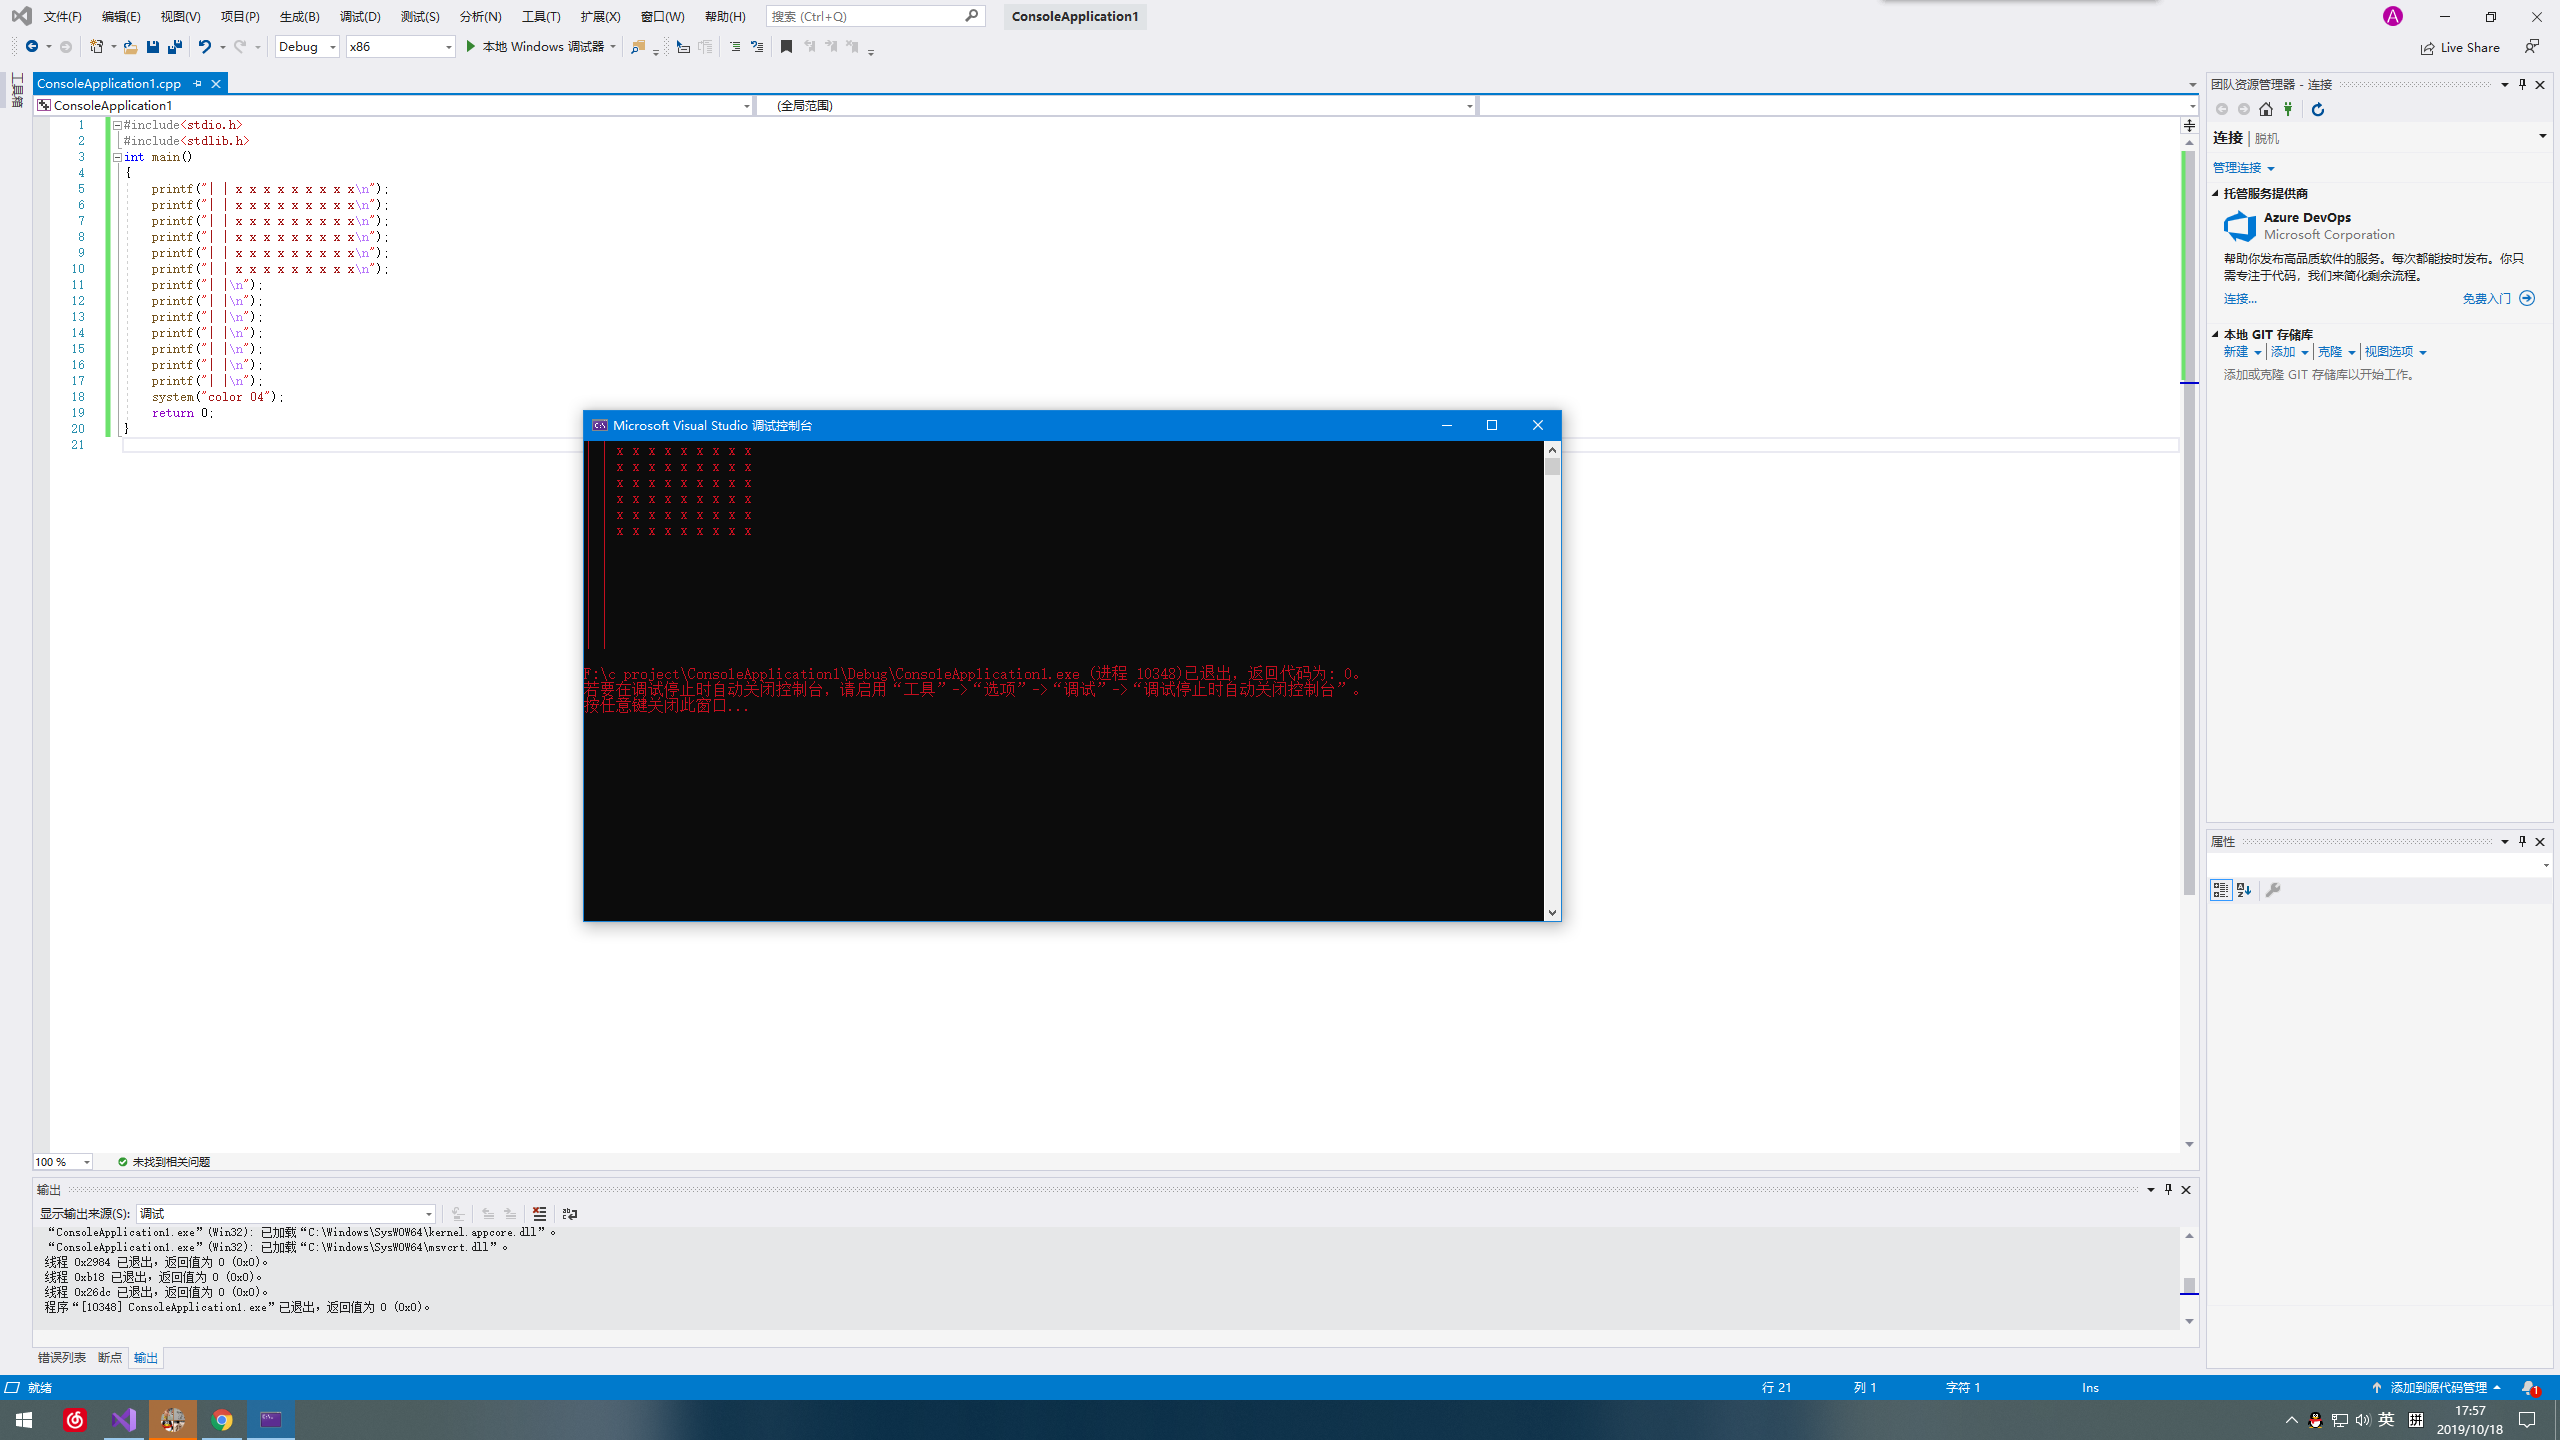Open the 调试(D) menu

(x=359, y=17)
